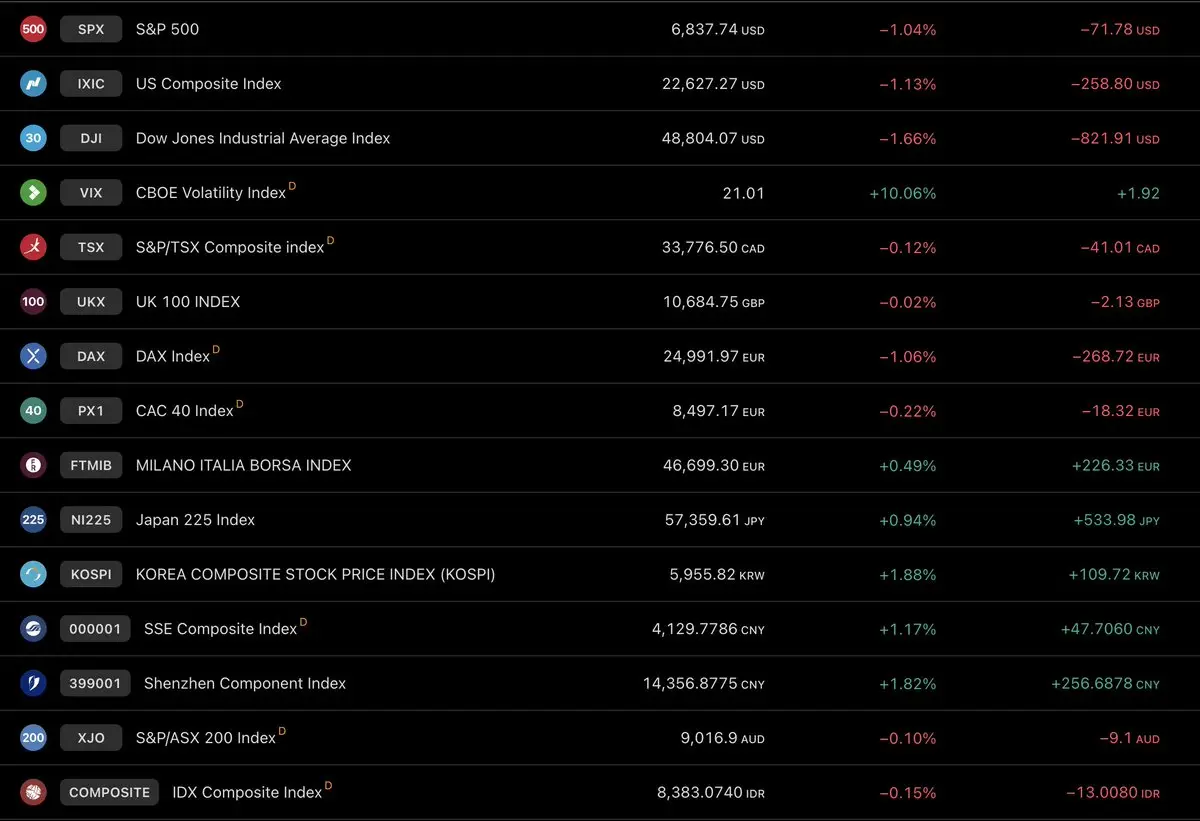Click the DAX Index blue logo icon
The image size is (1200, 821).
(x=33, y=356)
